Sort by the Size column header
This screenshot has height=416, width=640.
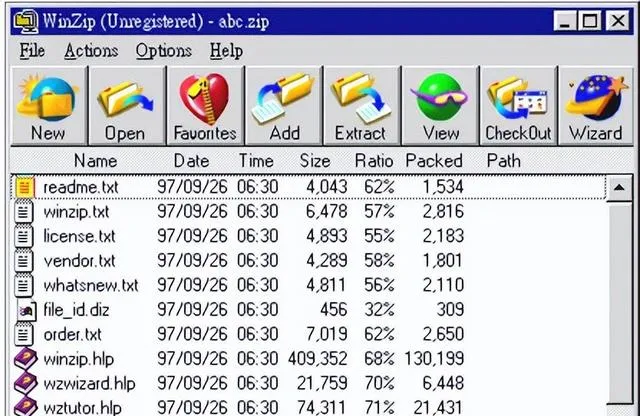tap(315, 161)
